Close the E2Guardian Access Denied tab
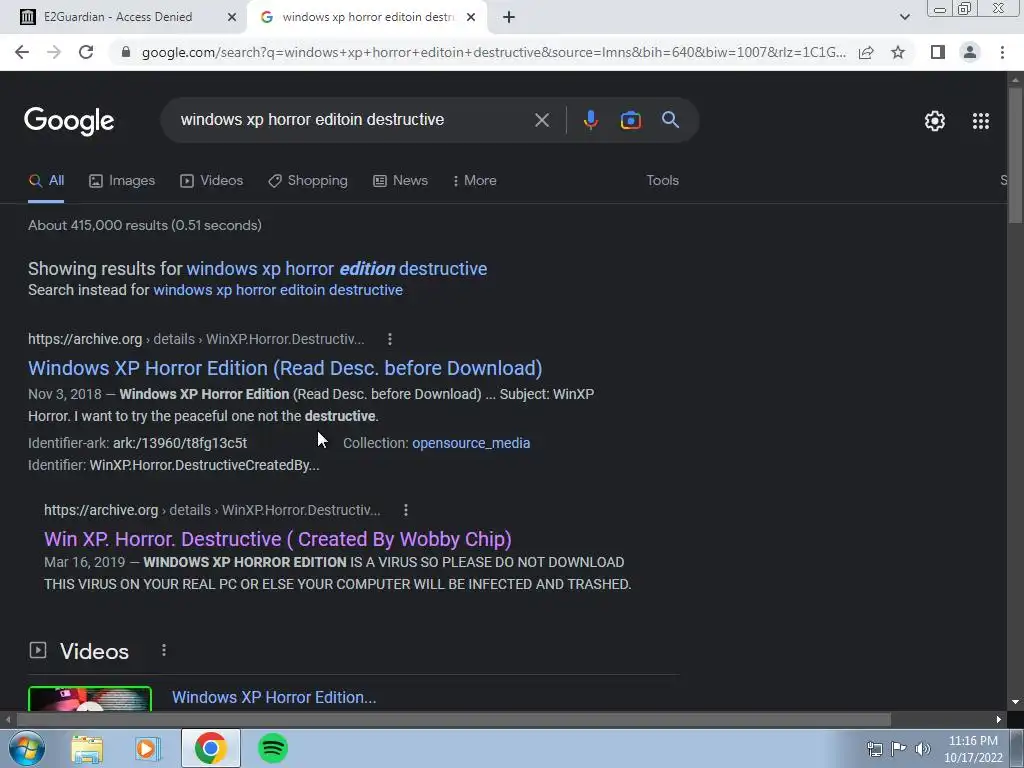1024x768 pixels. [x=231, y=18]
